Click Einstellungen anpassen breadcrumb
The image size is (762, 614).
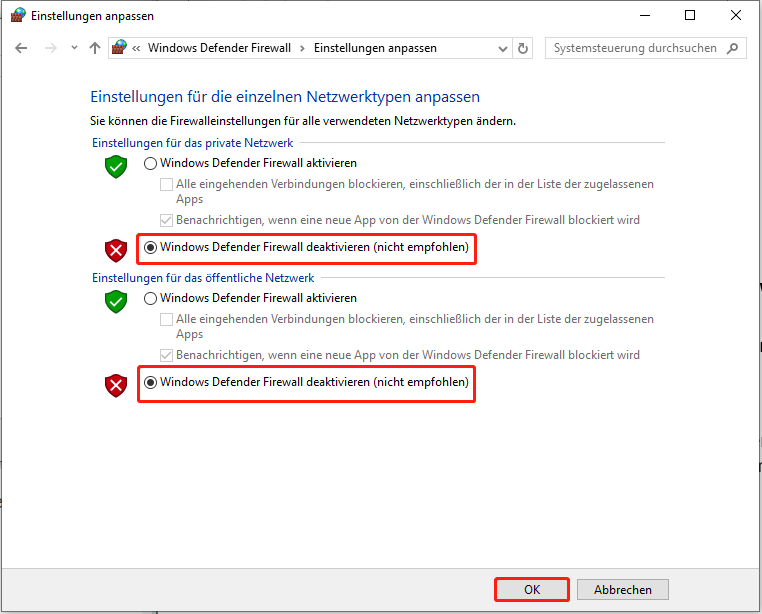pyautogui.click(x=375, y=48)
